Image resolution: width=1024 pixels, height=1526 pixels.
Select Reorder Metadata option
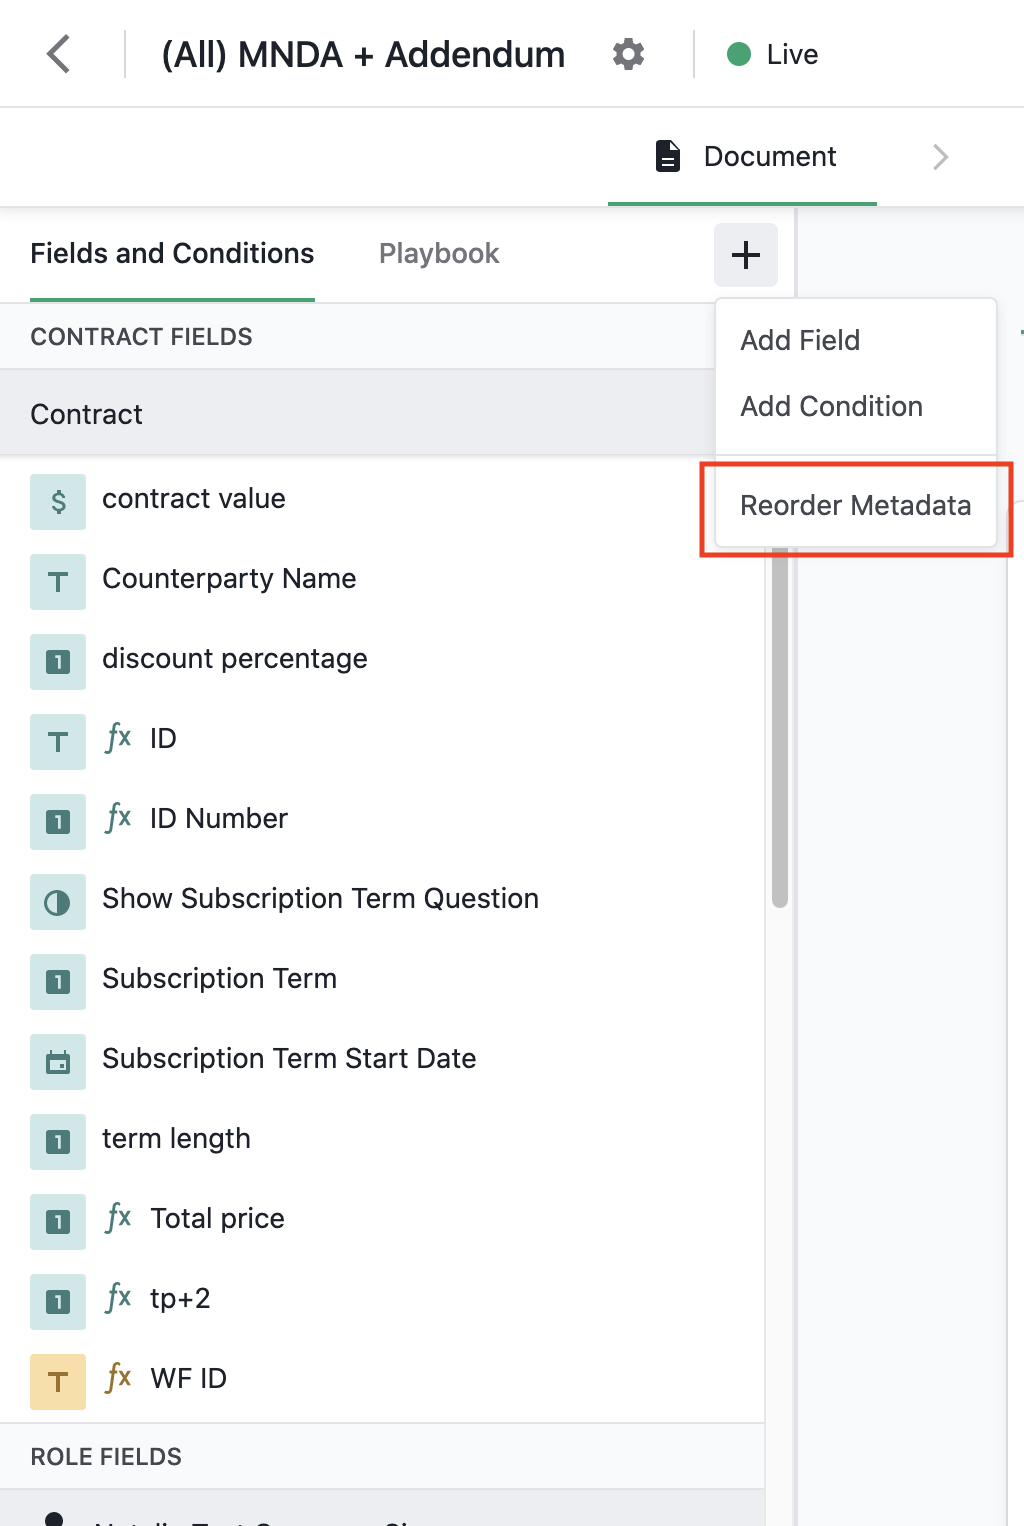pos(856,505)
